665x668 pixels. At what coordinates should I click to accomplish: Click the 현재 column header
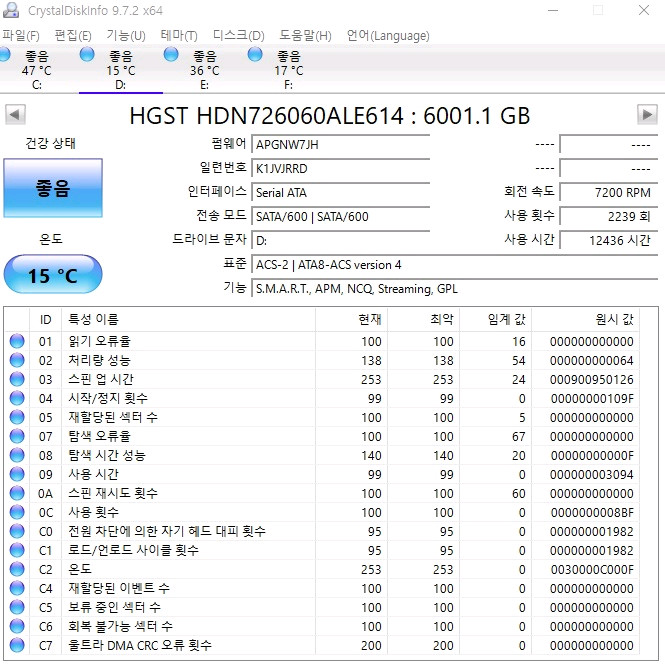351,320
